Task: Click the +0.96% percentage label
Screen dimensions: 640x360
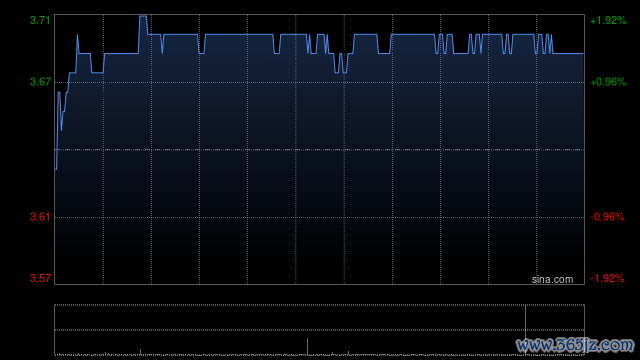Action: pos(608,82)
